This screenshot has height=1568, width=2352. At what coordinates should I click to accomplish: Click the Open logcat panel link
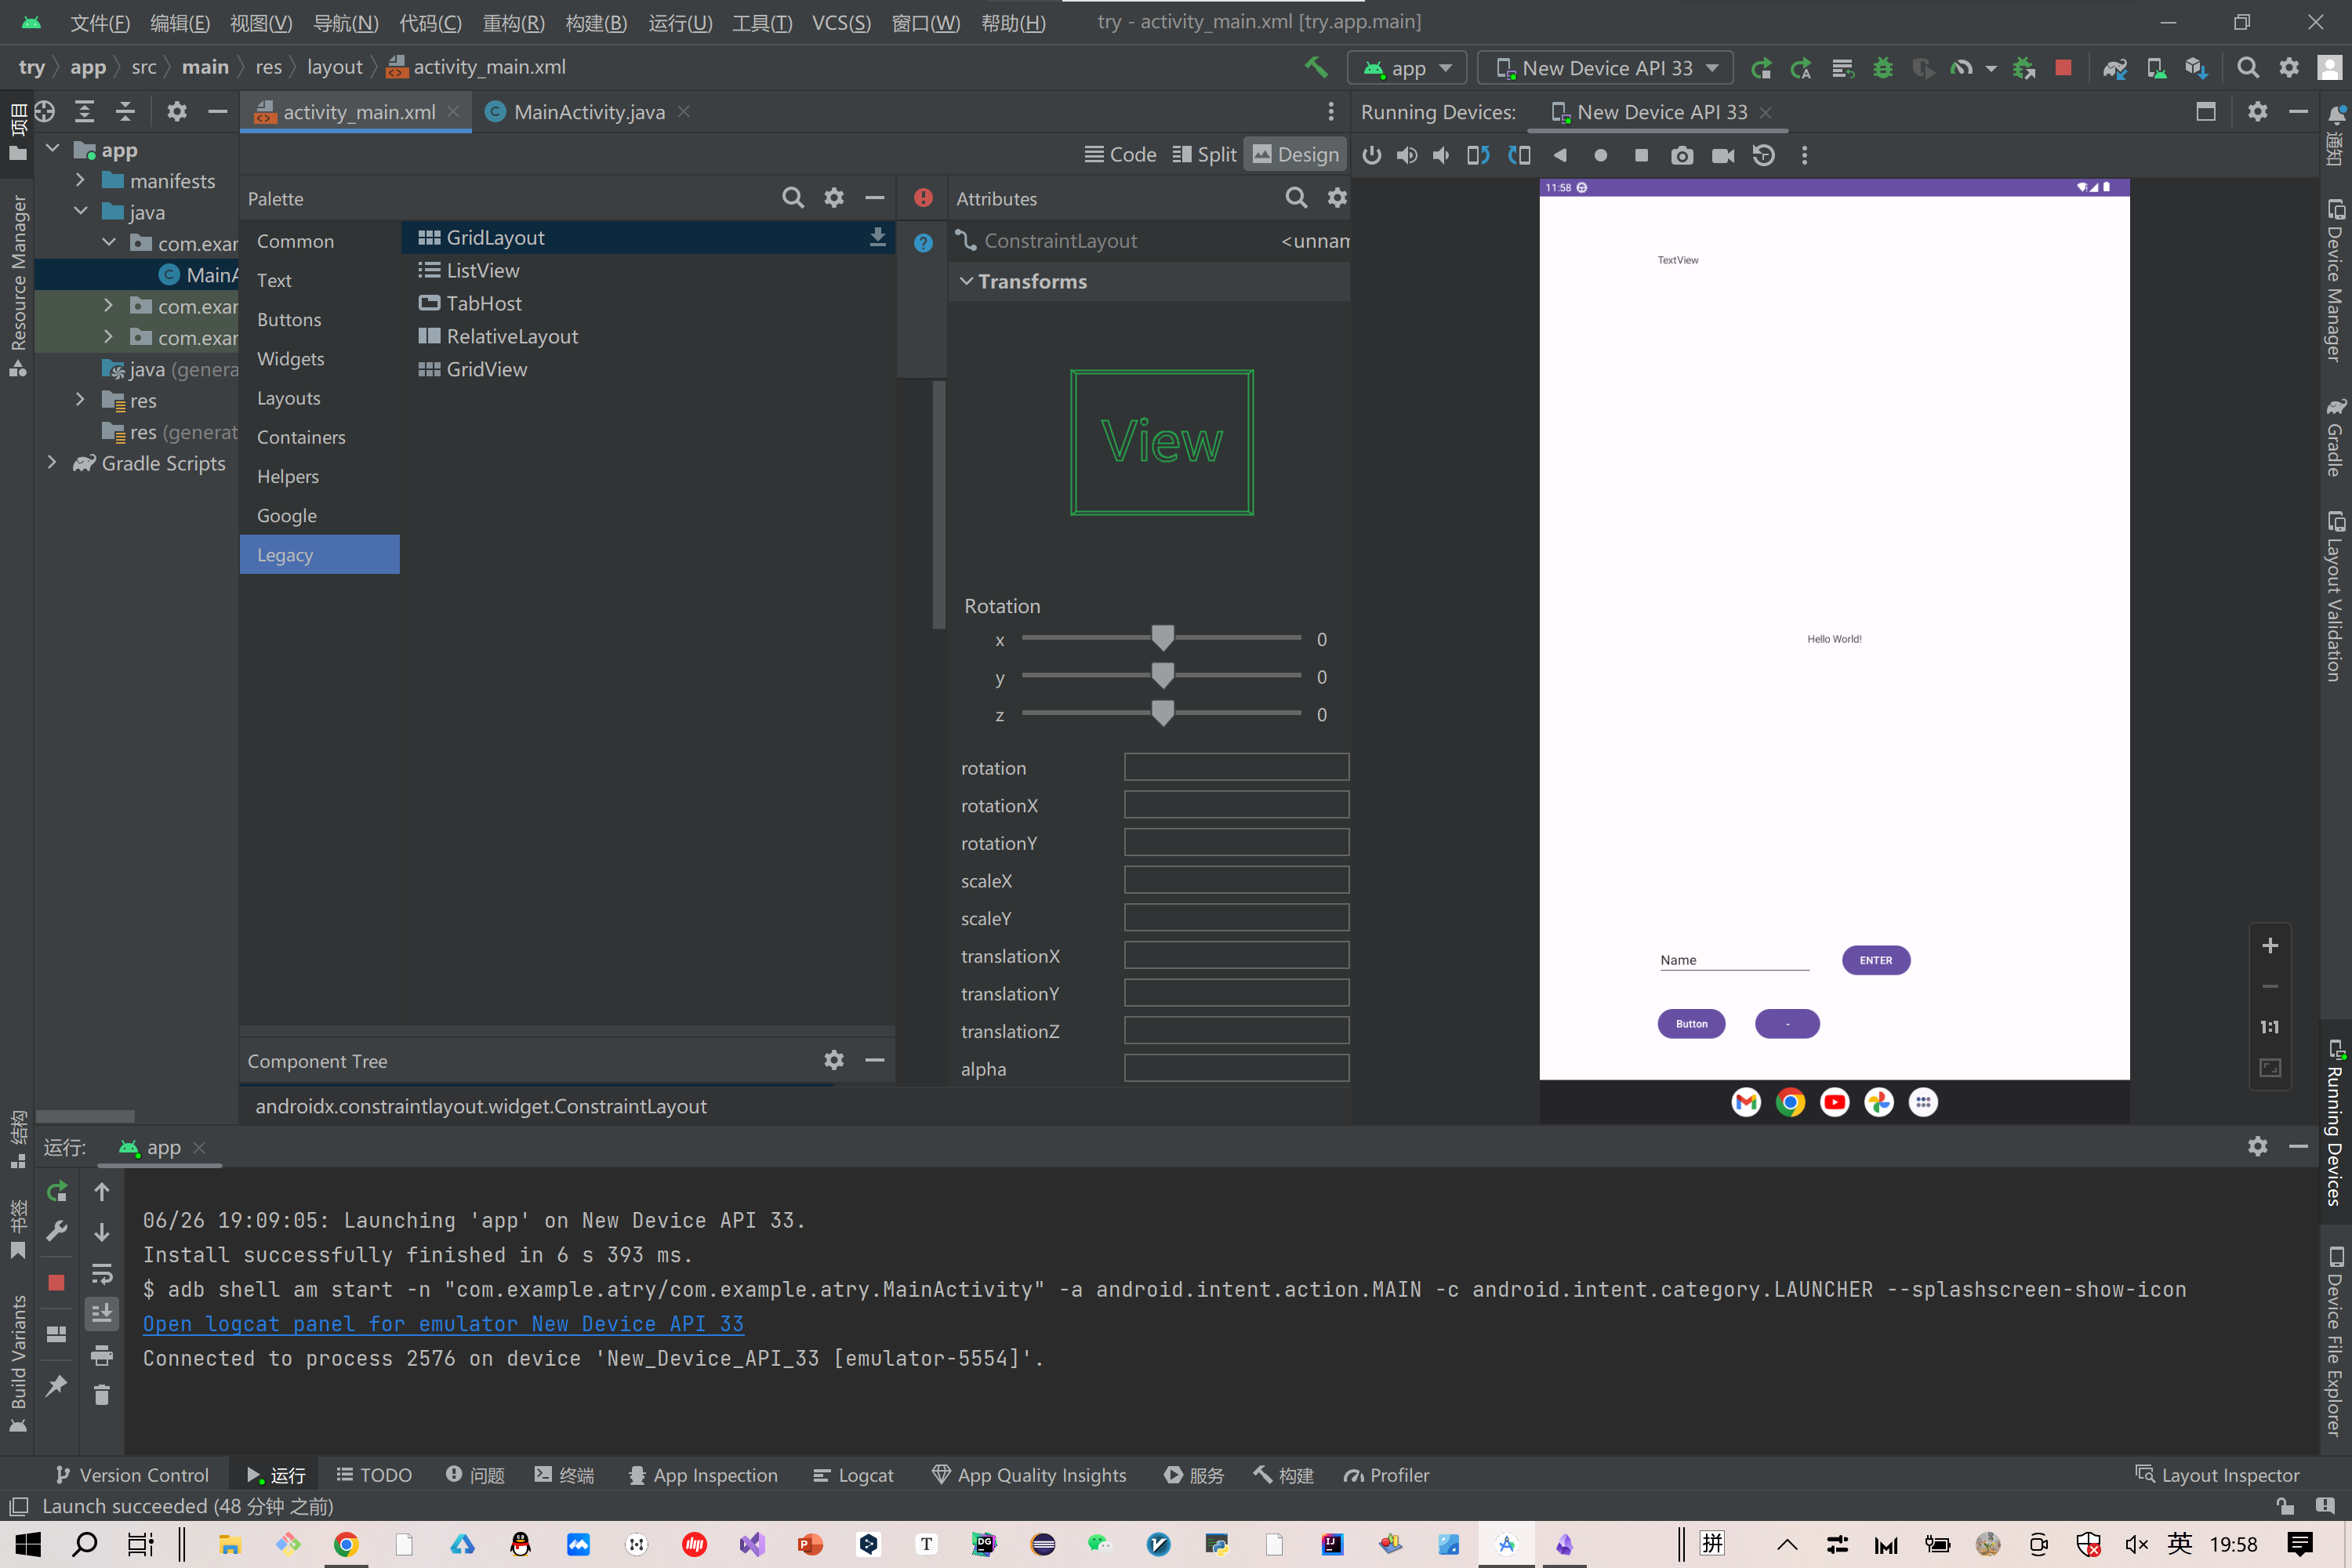click(443, 1323)
